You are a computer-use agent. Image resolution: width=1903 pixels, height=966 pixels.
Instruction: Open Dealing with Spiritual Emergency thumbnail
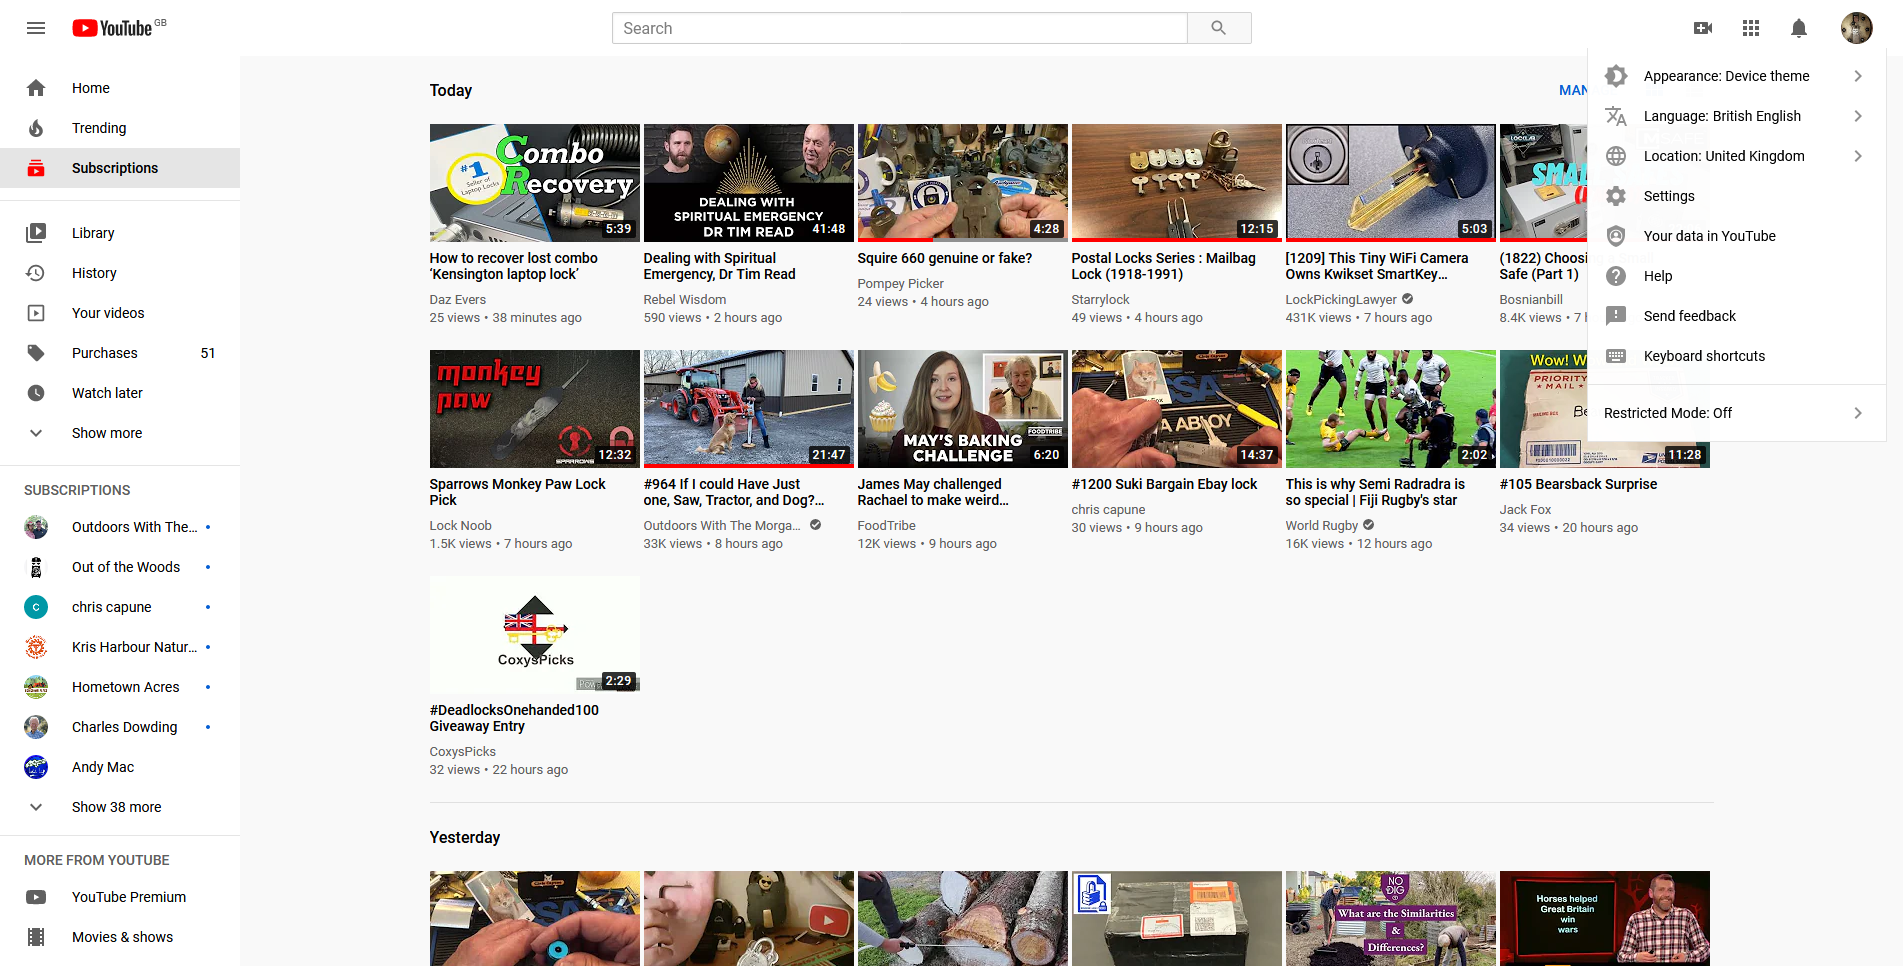tap(749, 183)
